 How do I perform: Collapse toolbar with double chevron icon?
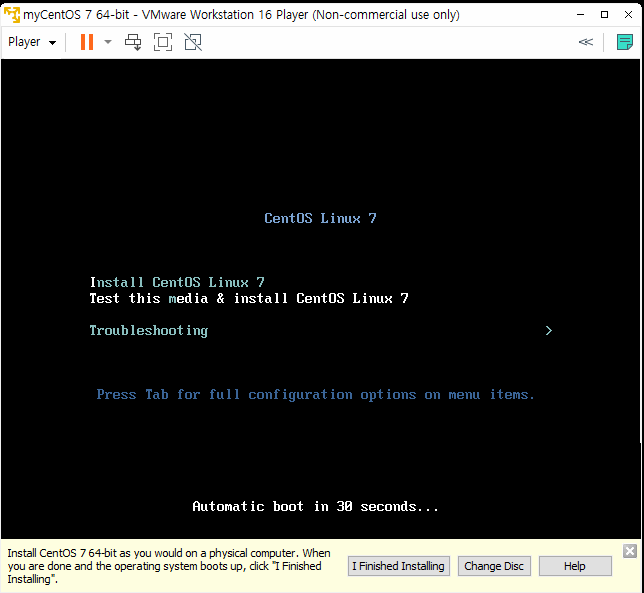tap(586, 42)
